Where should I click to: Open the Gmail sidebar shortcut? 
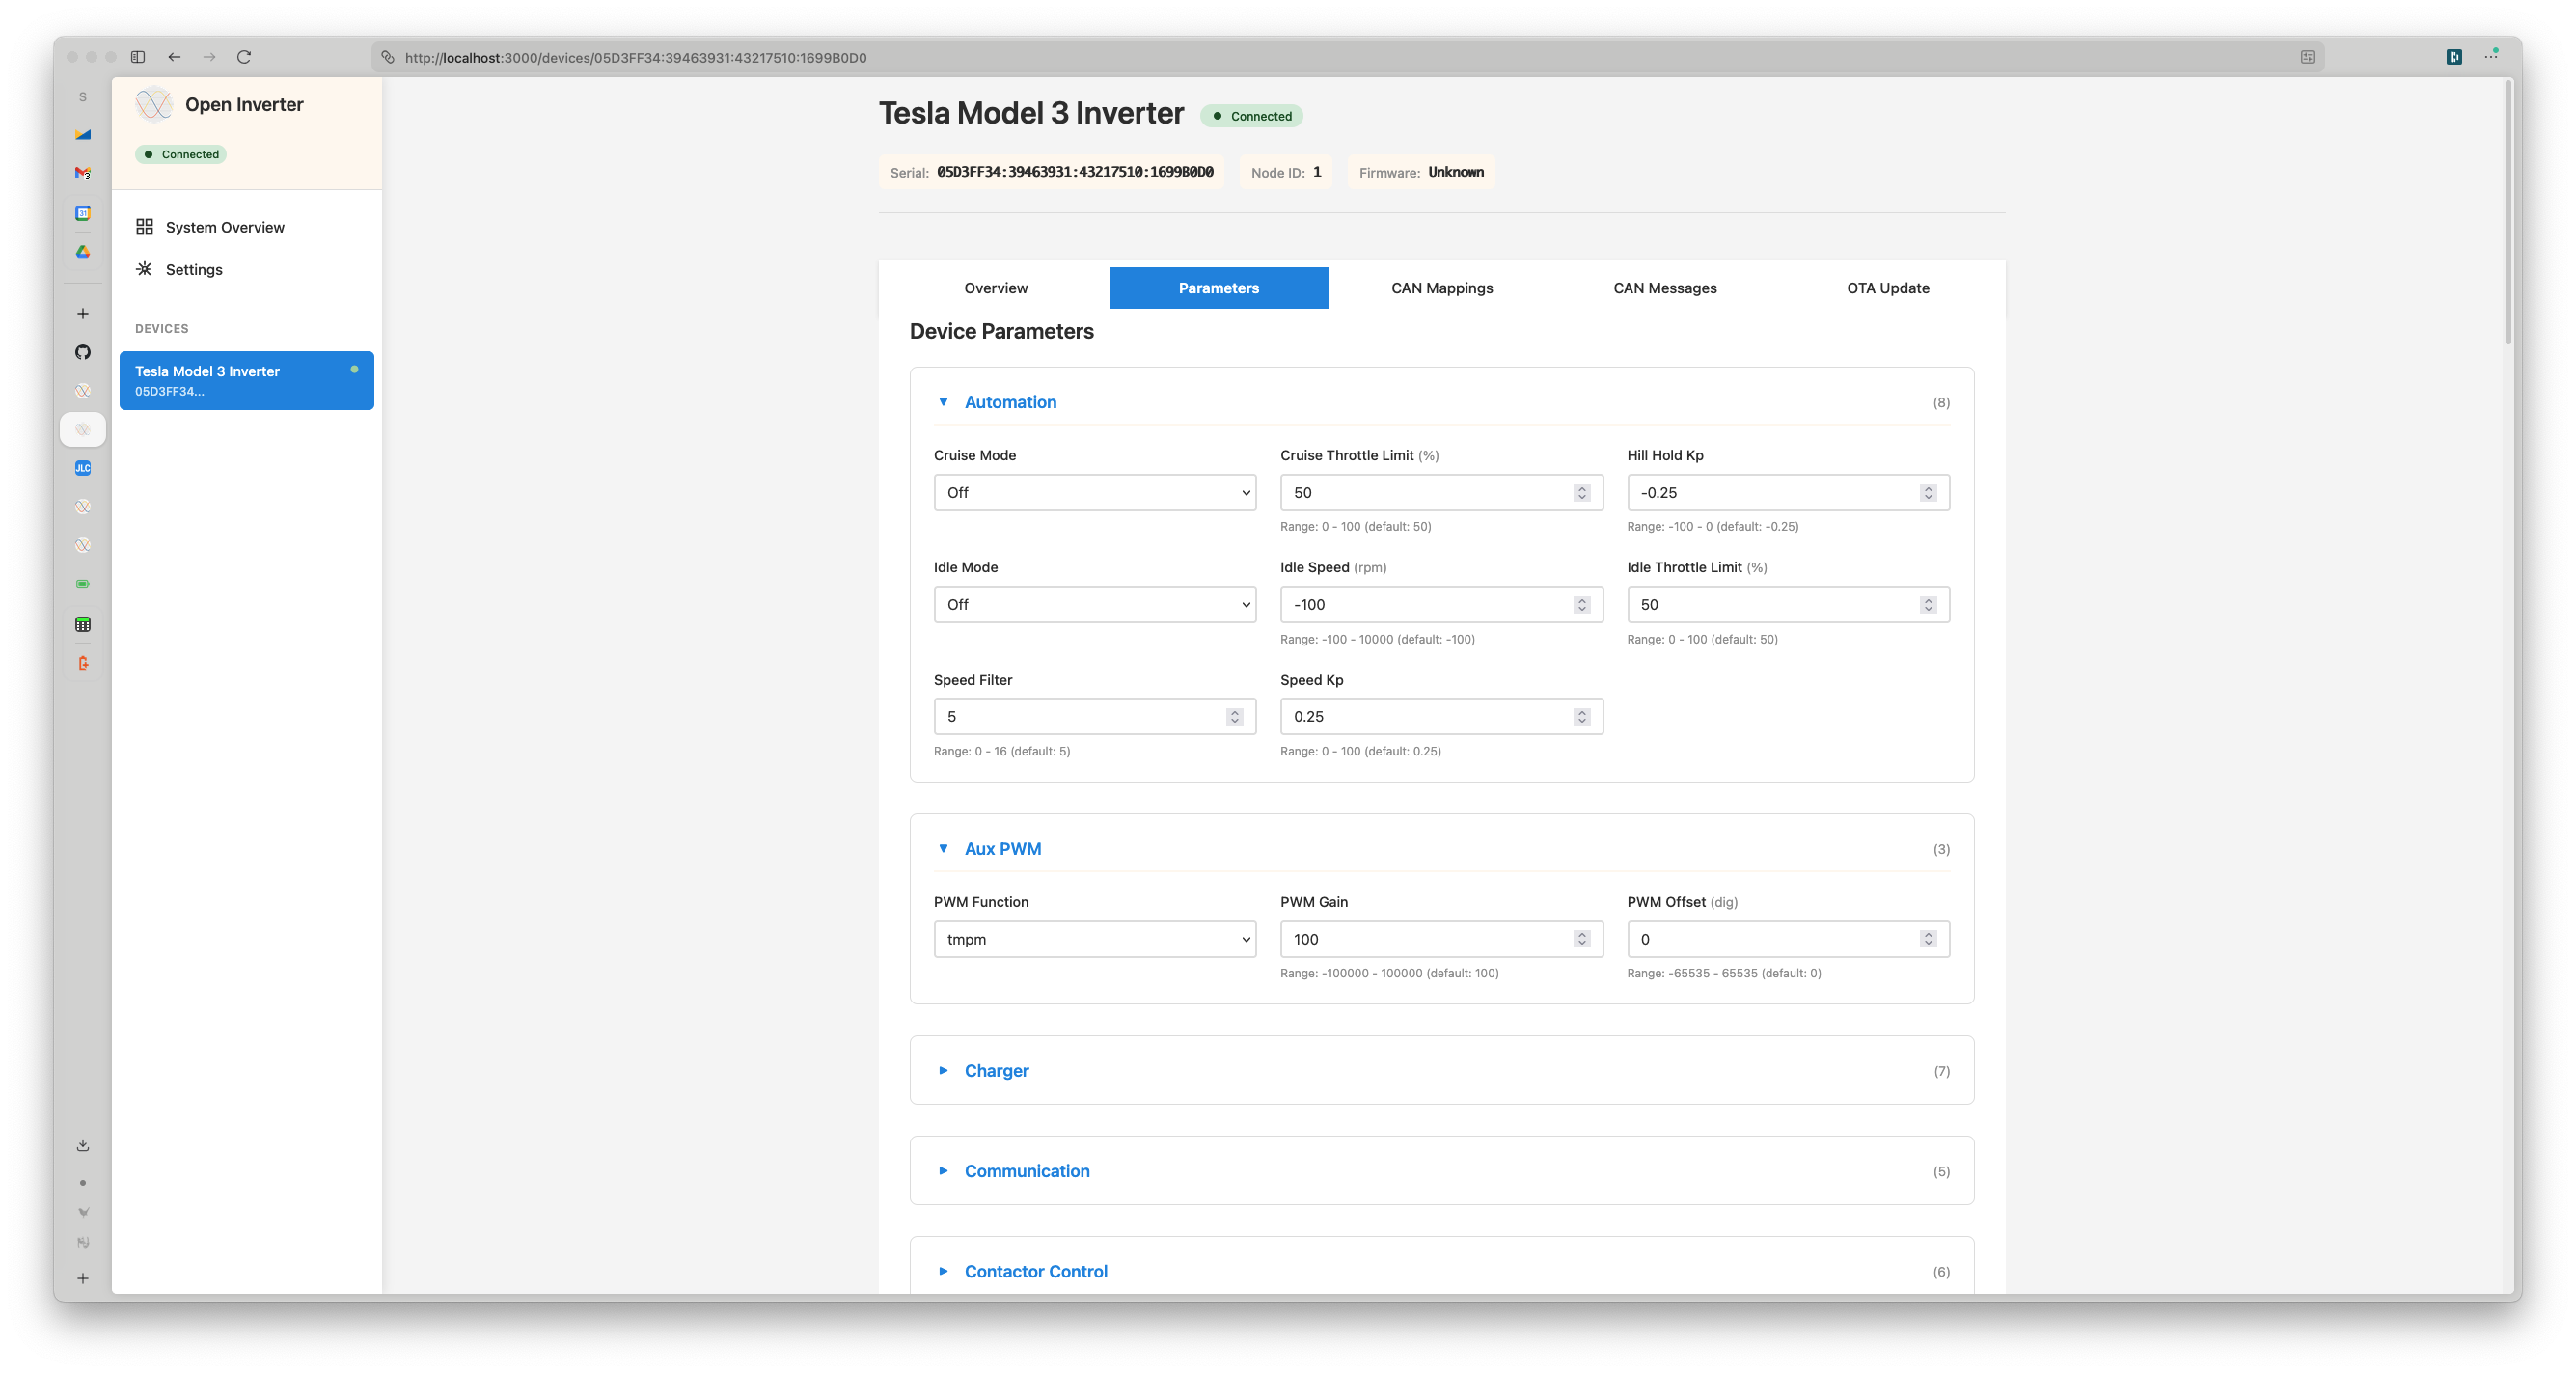[83, 173]
